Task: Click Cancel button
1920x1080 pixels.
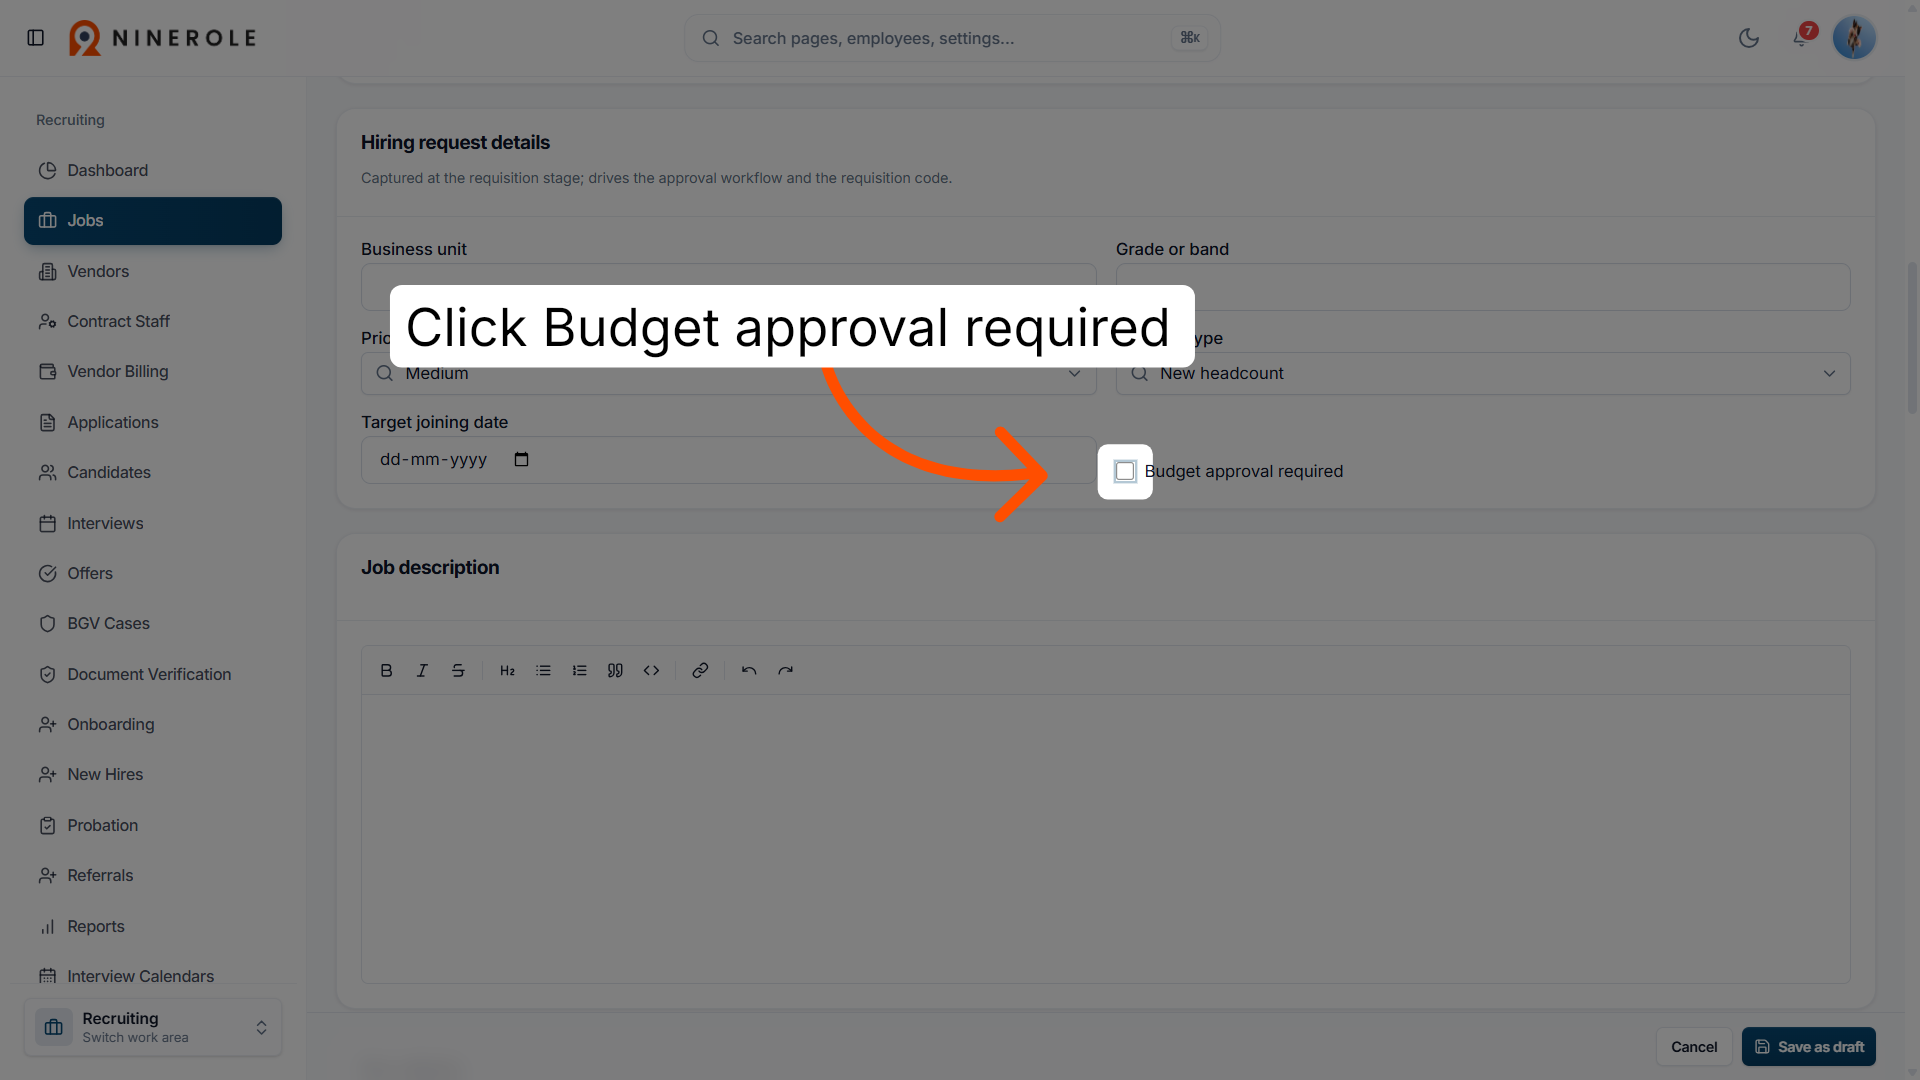Action: coord(1694,1047)
